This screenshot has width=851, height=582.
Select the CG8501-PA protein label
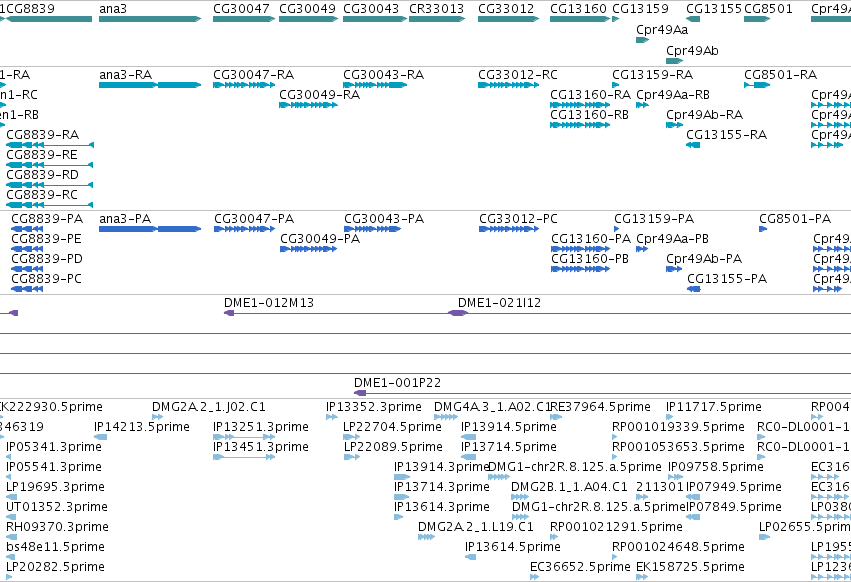[x=795, y=219]
